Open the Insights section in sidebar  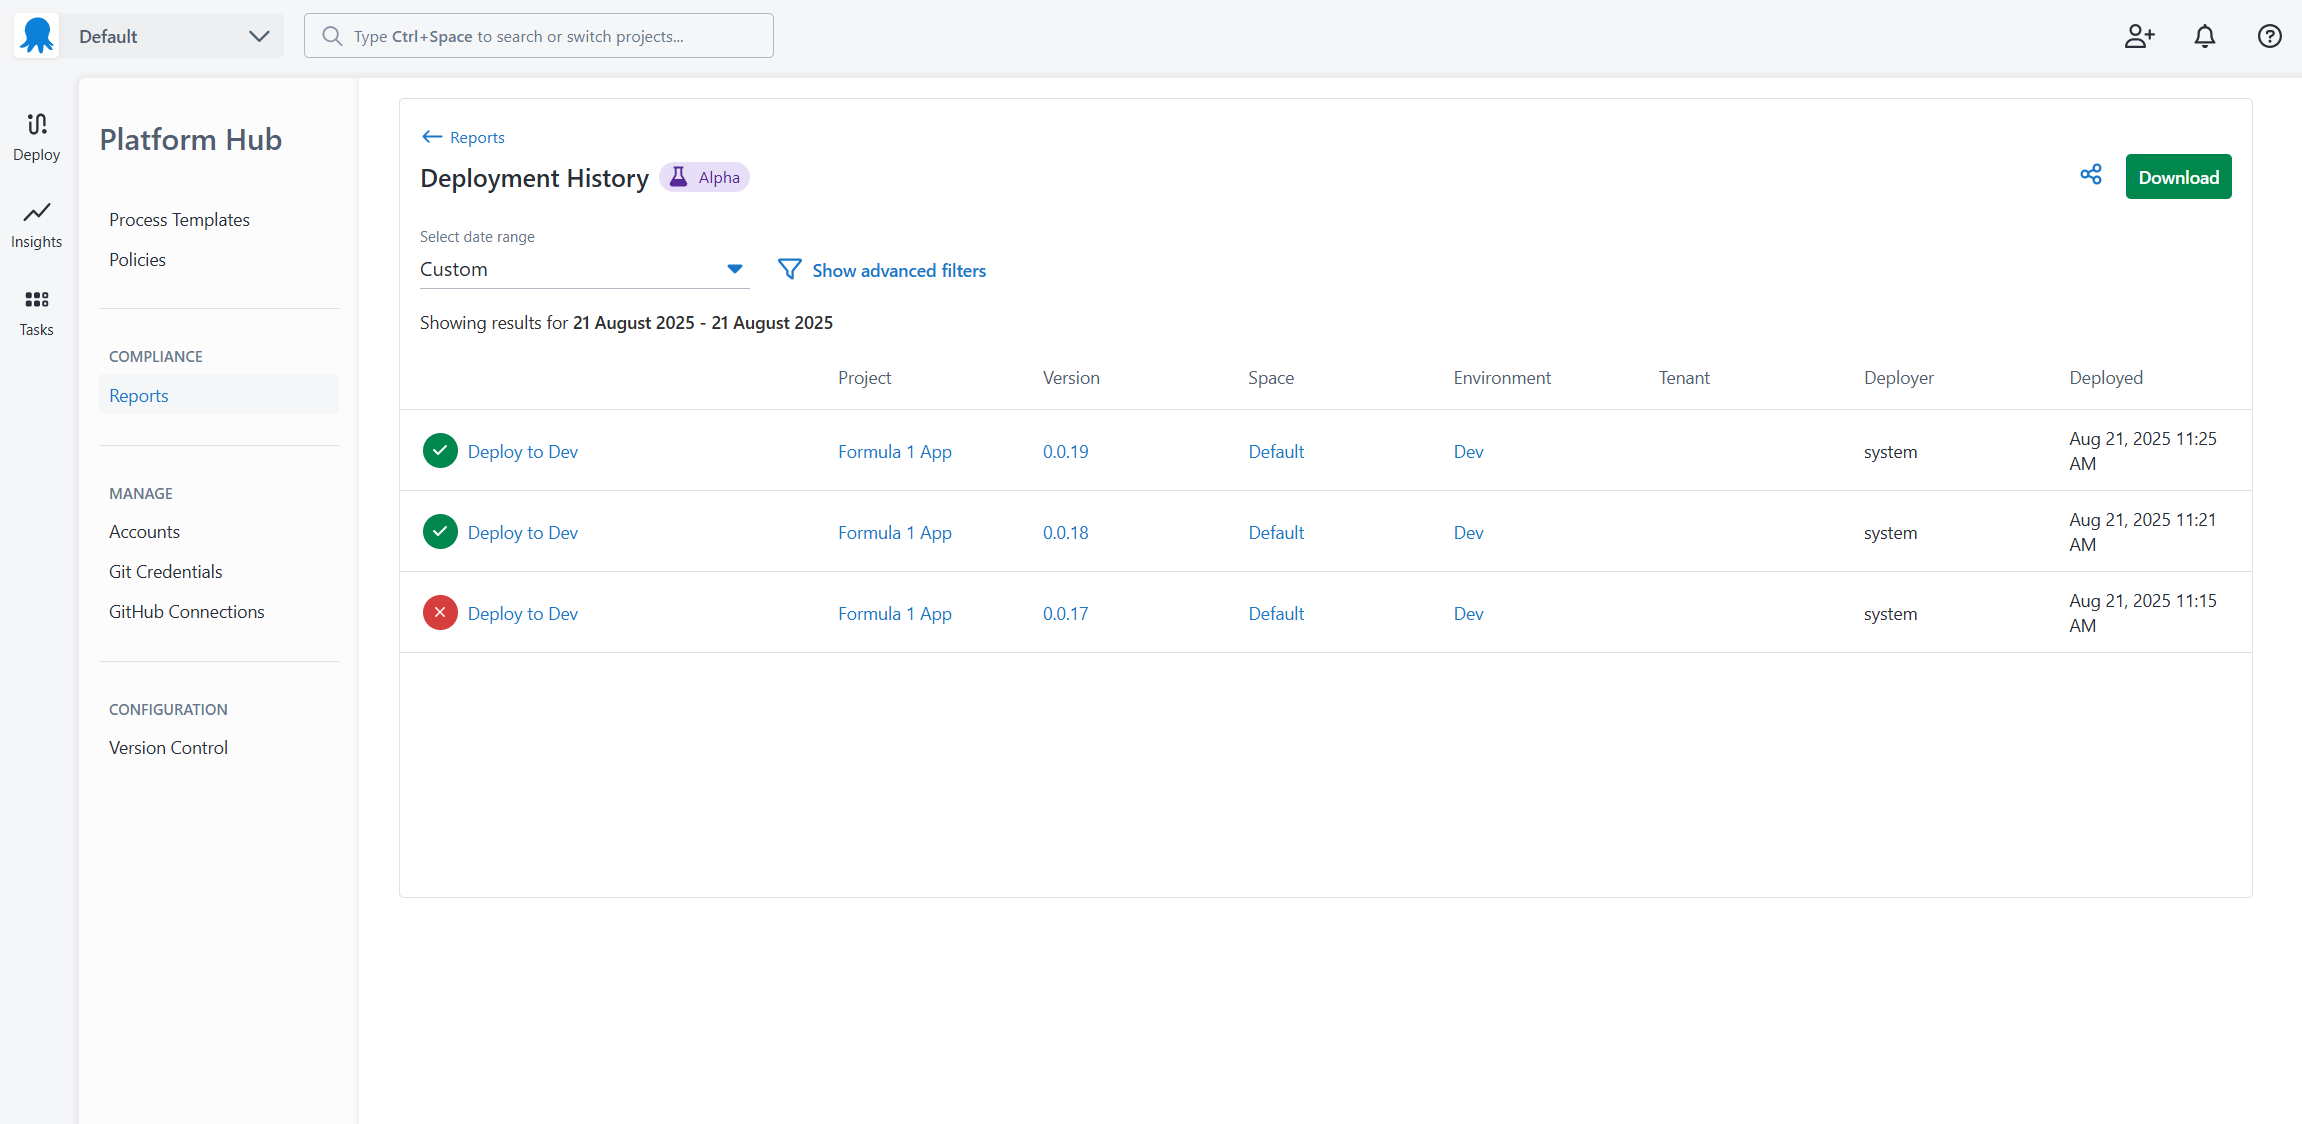click(x=37, y=224)
